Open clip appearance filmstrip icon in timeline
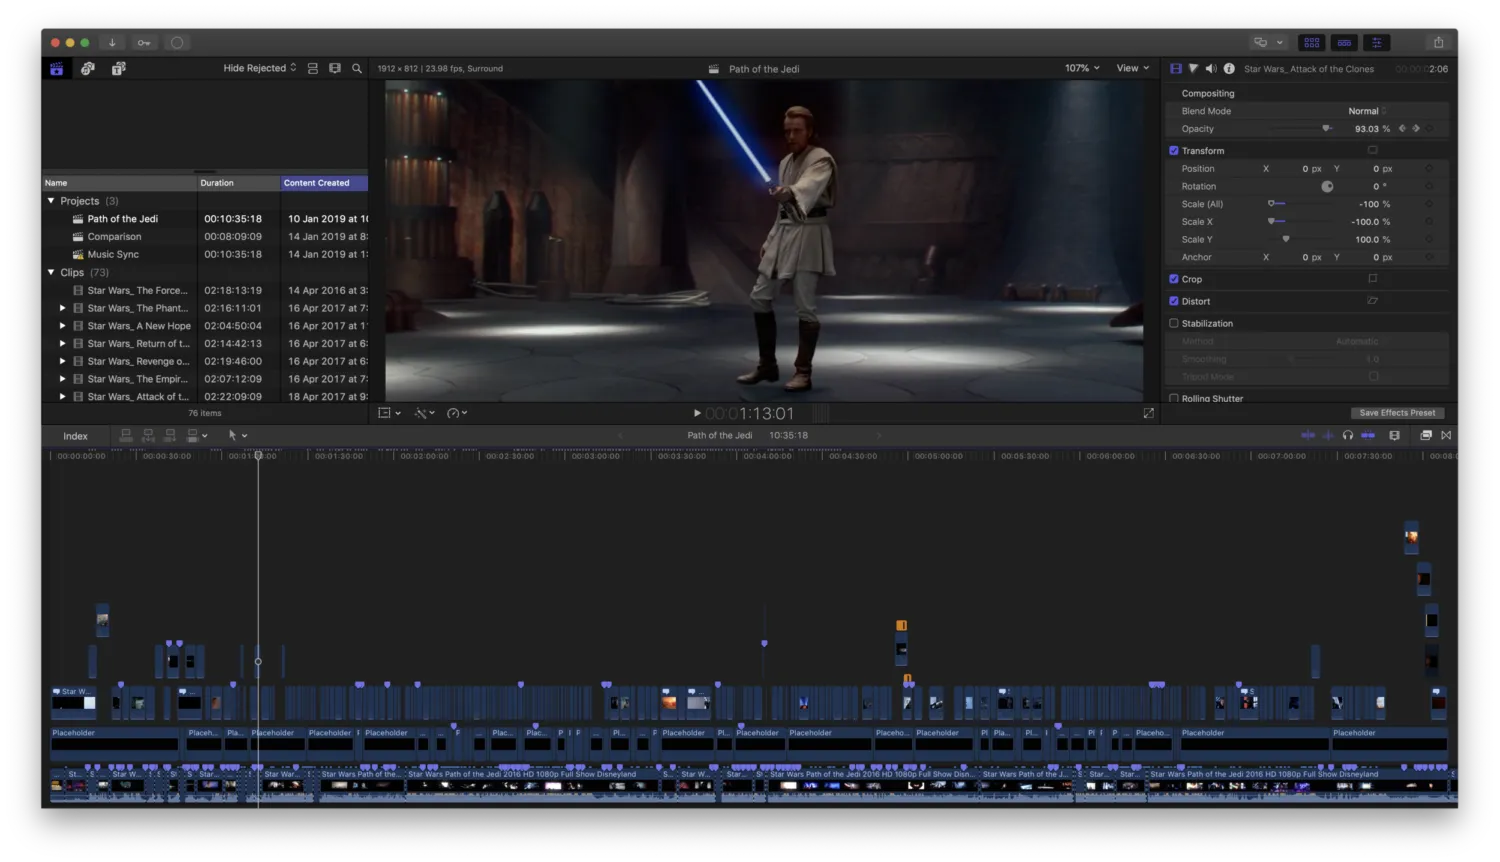 pyautogui.click(x=1394, y=435)
